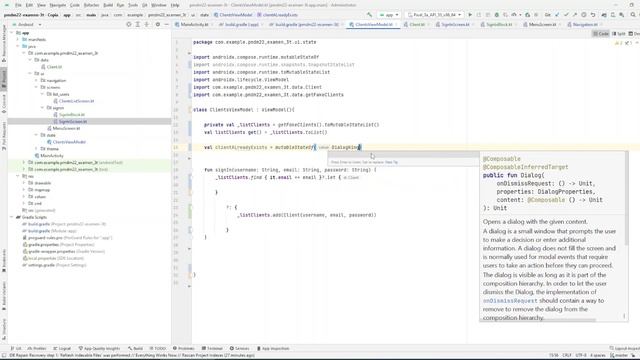The height and width of the screenshot is (360, 640).
Task: Open the app run configuration dropdown
Action: [x=389, y=15]
